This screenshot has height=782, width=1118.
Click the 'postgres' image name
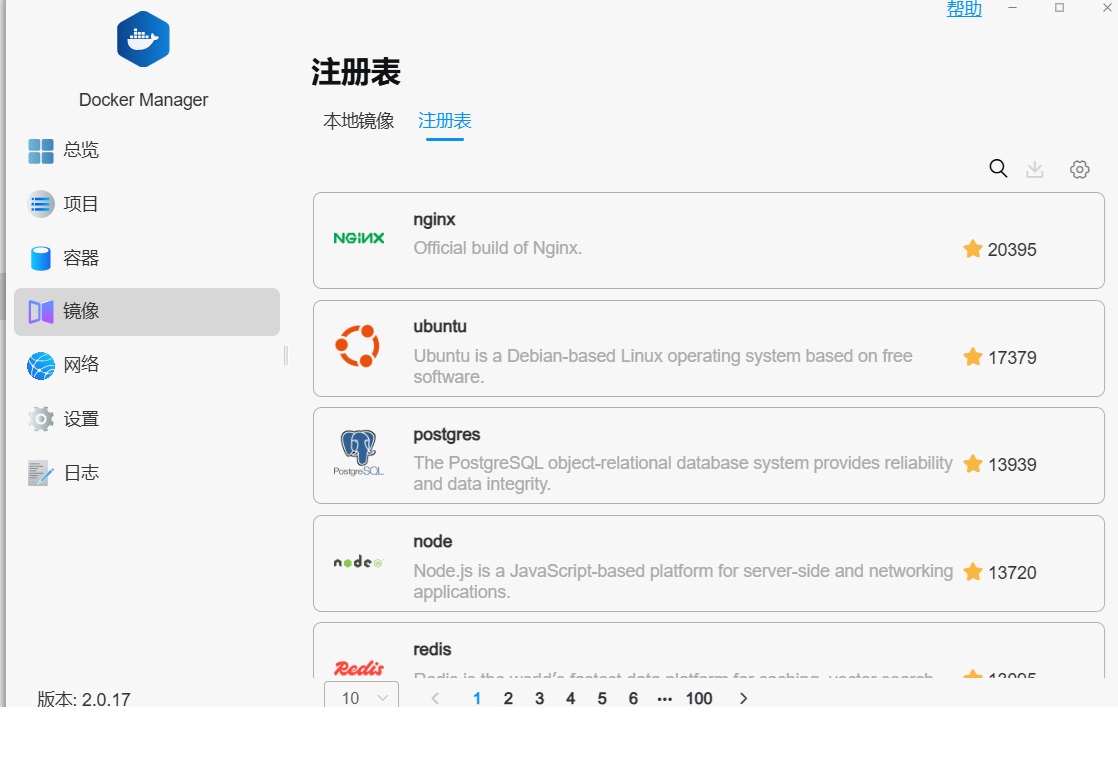(447, 435)
